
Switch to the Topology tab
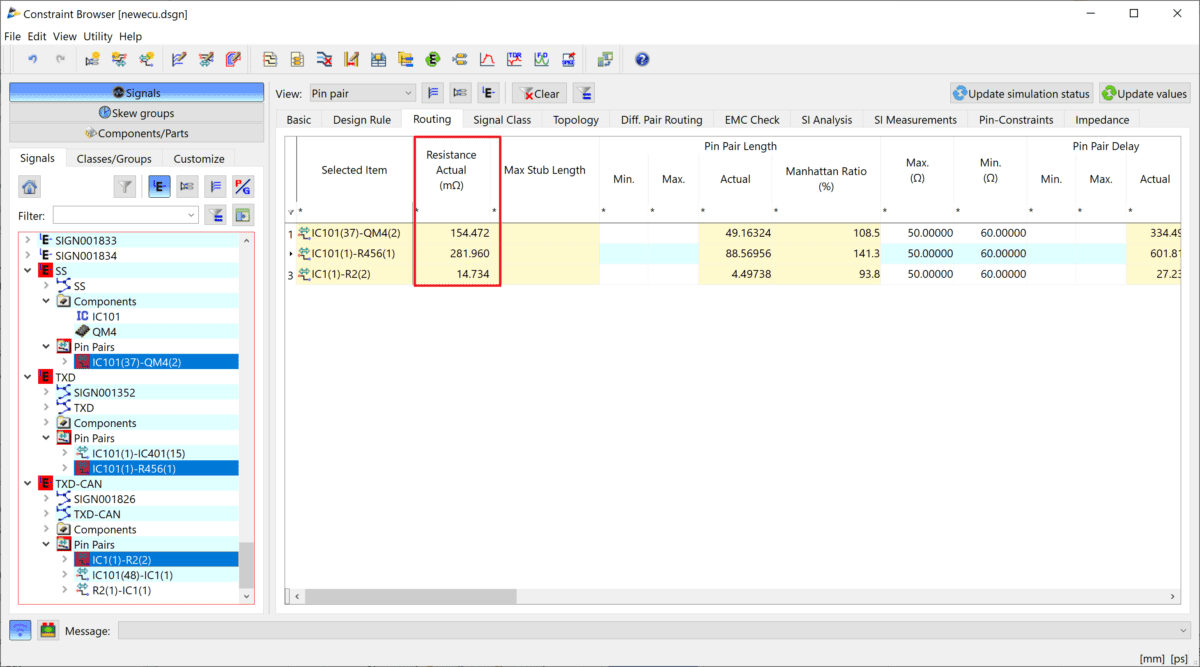(575, 120)
